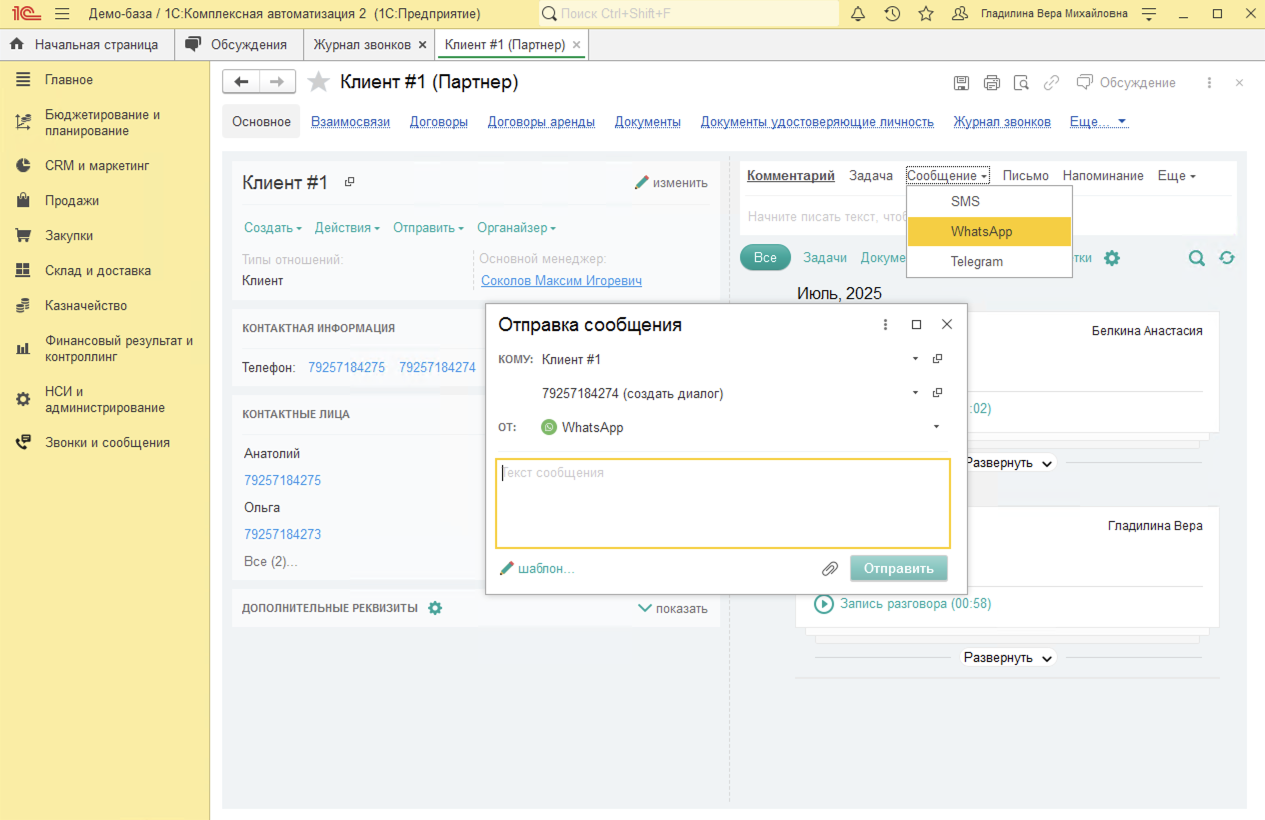Click into the message text field
The image size is (1265, 820).
pos(722,504)
